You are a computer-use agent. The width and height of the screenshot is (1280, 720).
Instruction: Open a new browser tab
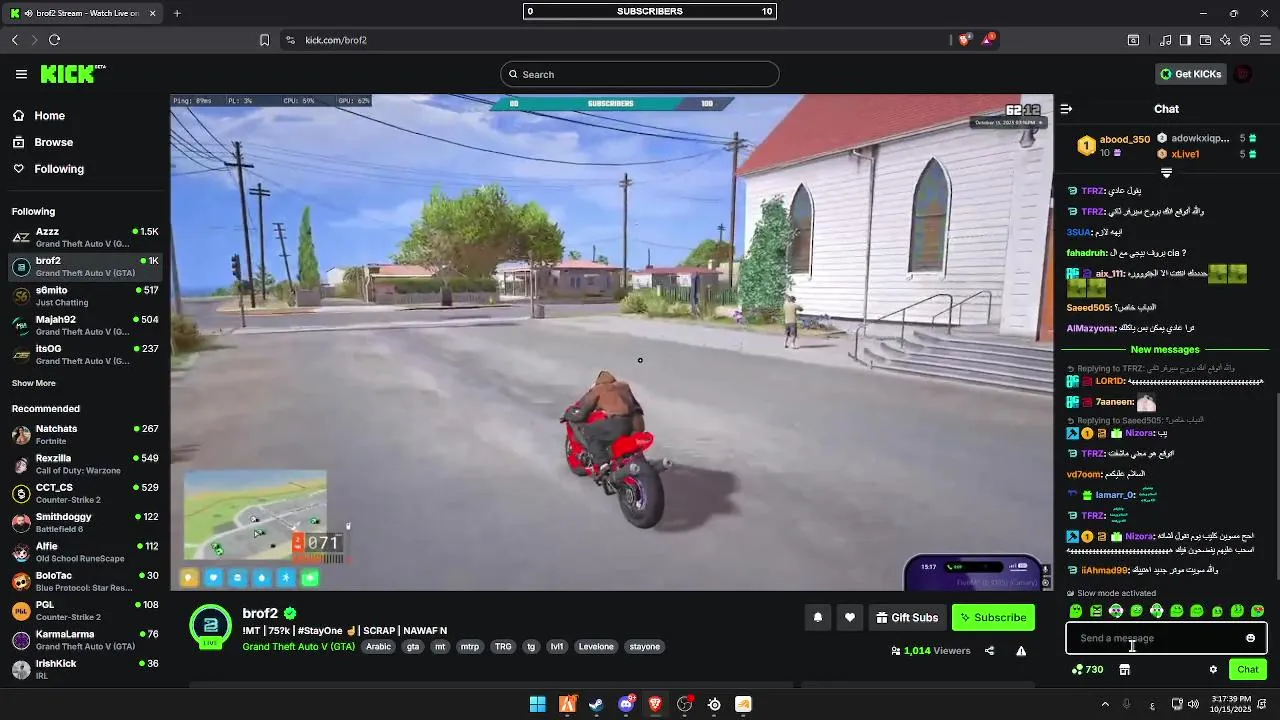pyautogui.click(x=177, y=13)
